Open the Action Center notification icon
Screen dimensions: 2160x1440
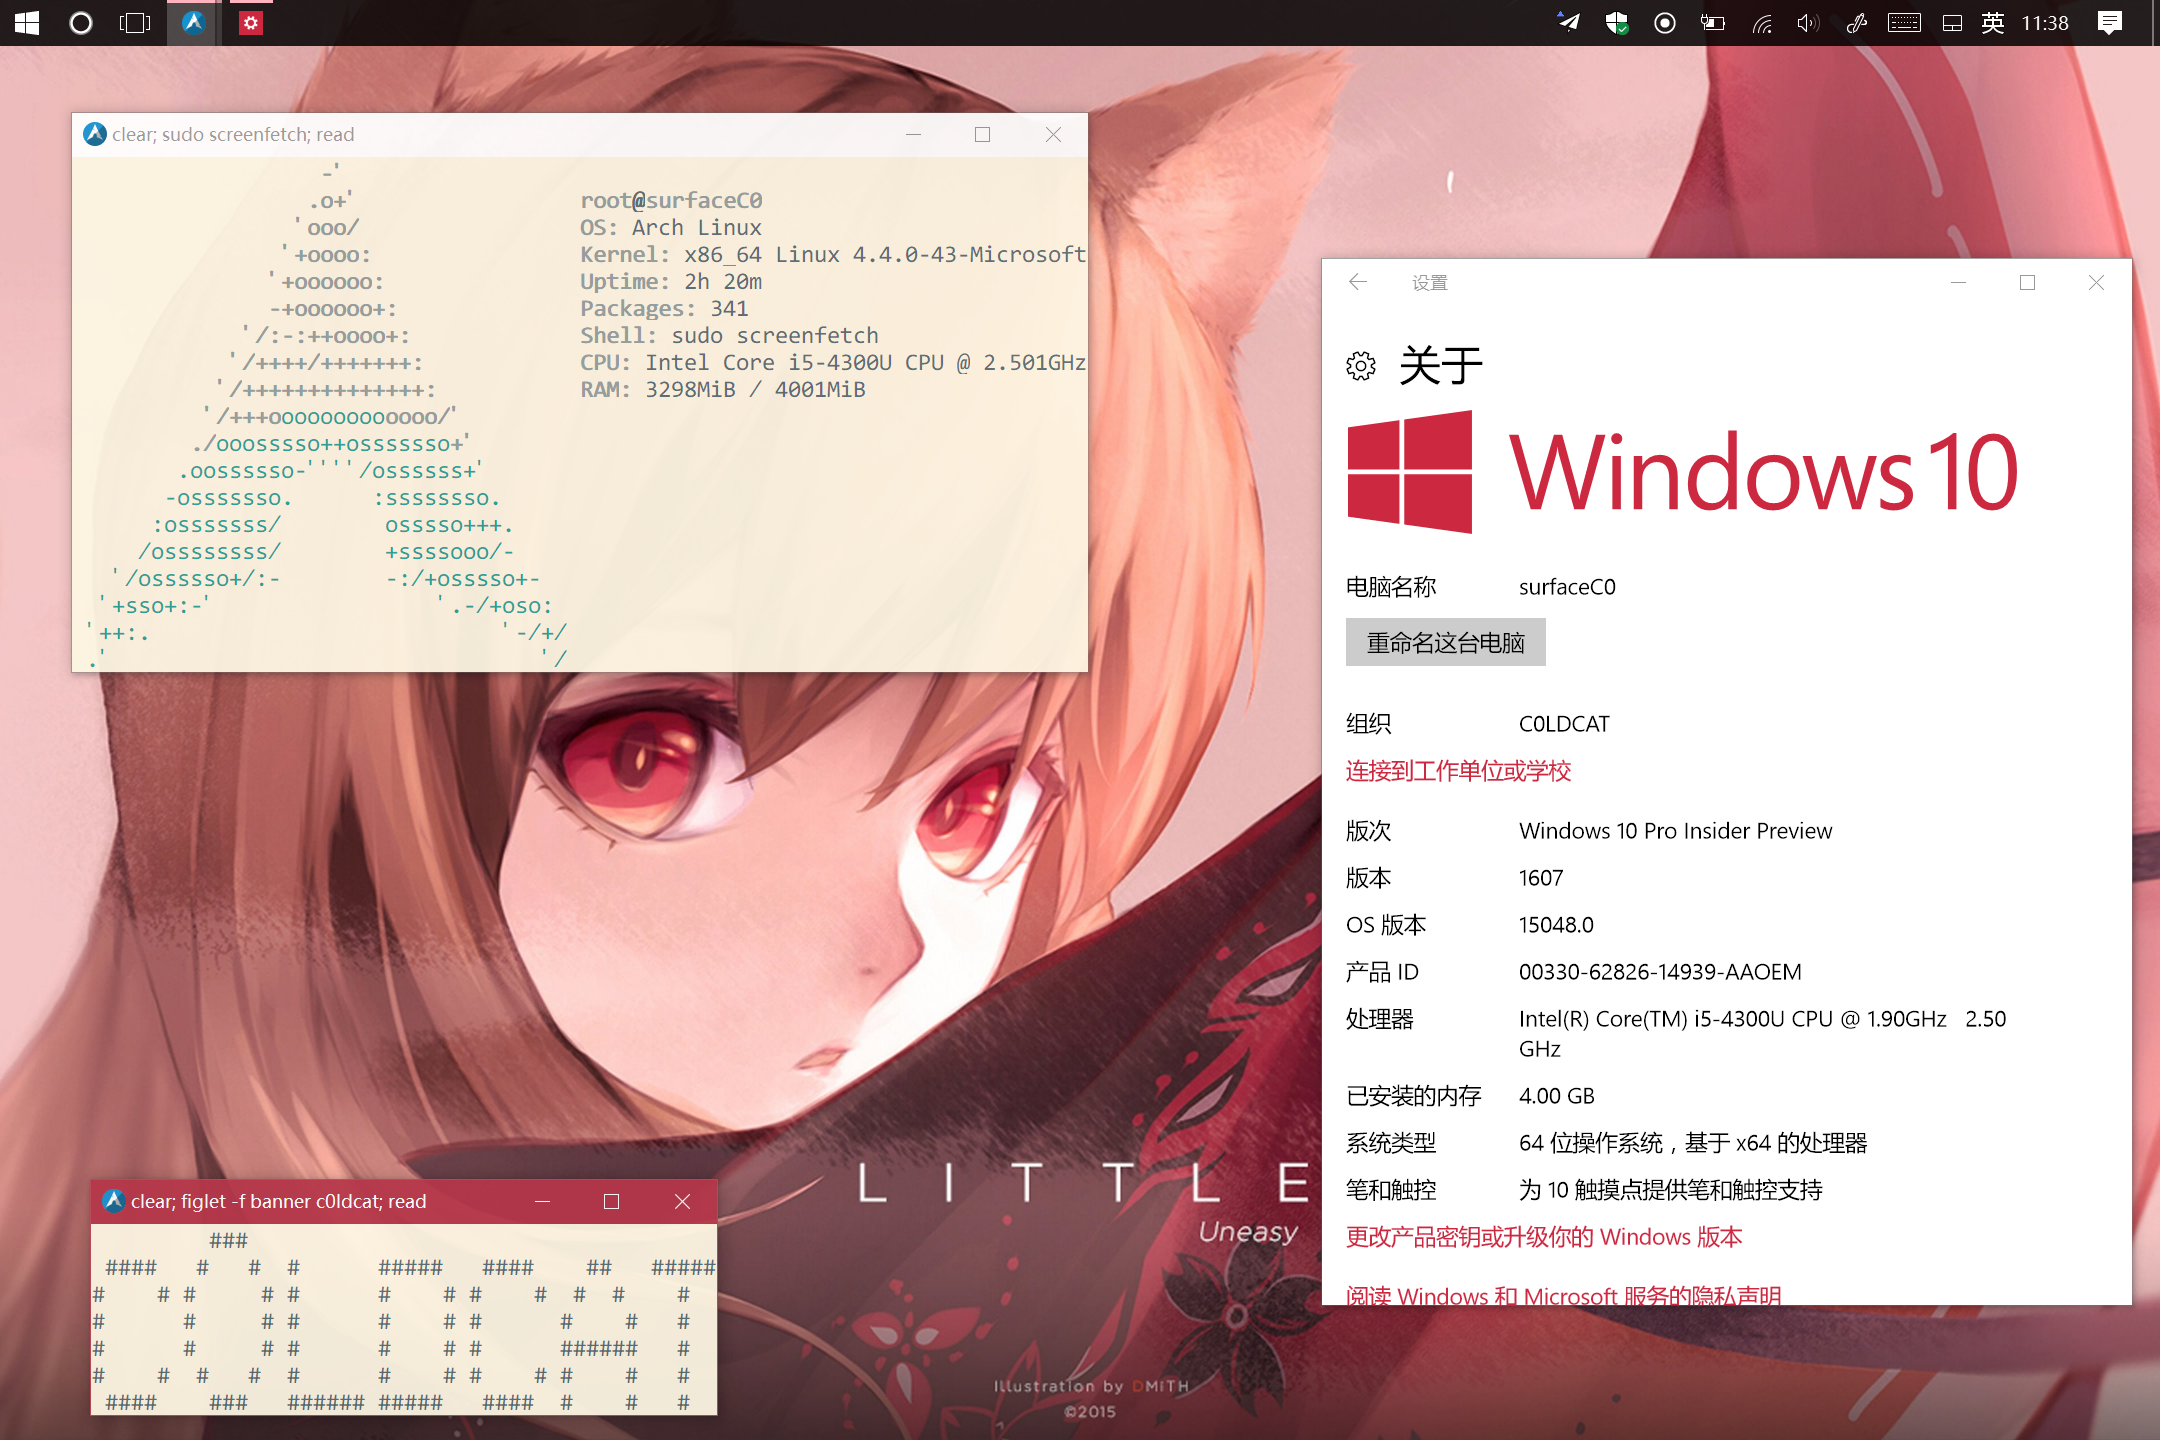2110,22
